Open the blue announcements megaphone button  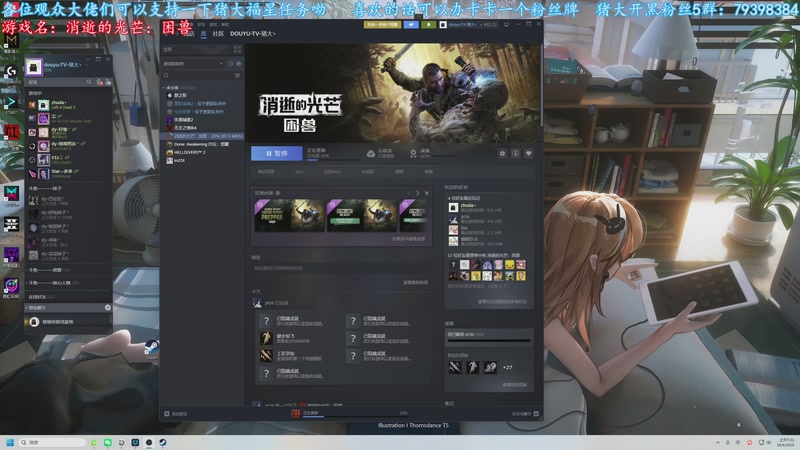[x=411, y=24]
